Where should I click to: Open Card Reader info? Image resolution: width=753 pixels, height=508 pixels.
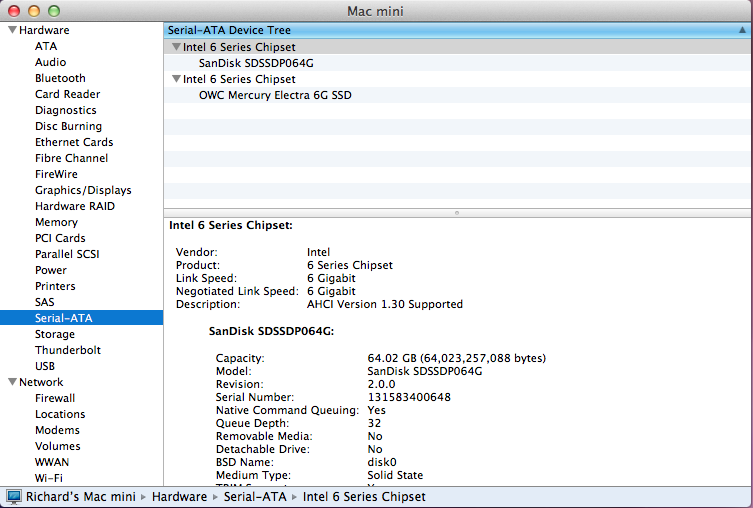[67, 94]
